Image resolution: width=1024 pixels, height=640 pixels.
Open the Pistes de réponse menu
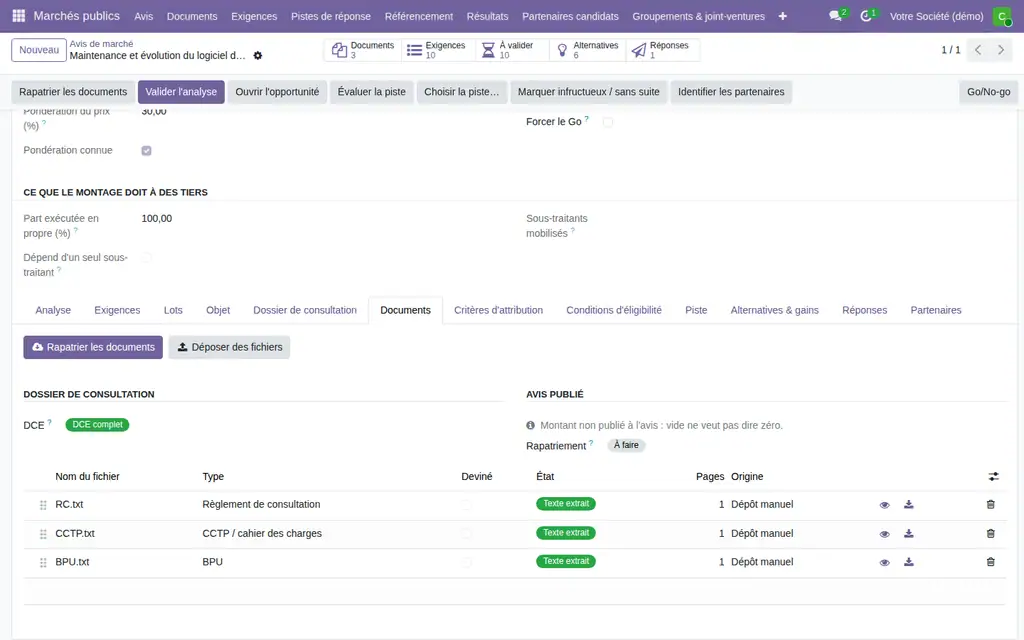coord(330,16)
